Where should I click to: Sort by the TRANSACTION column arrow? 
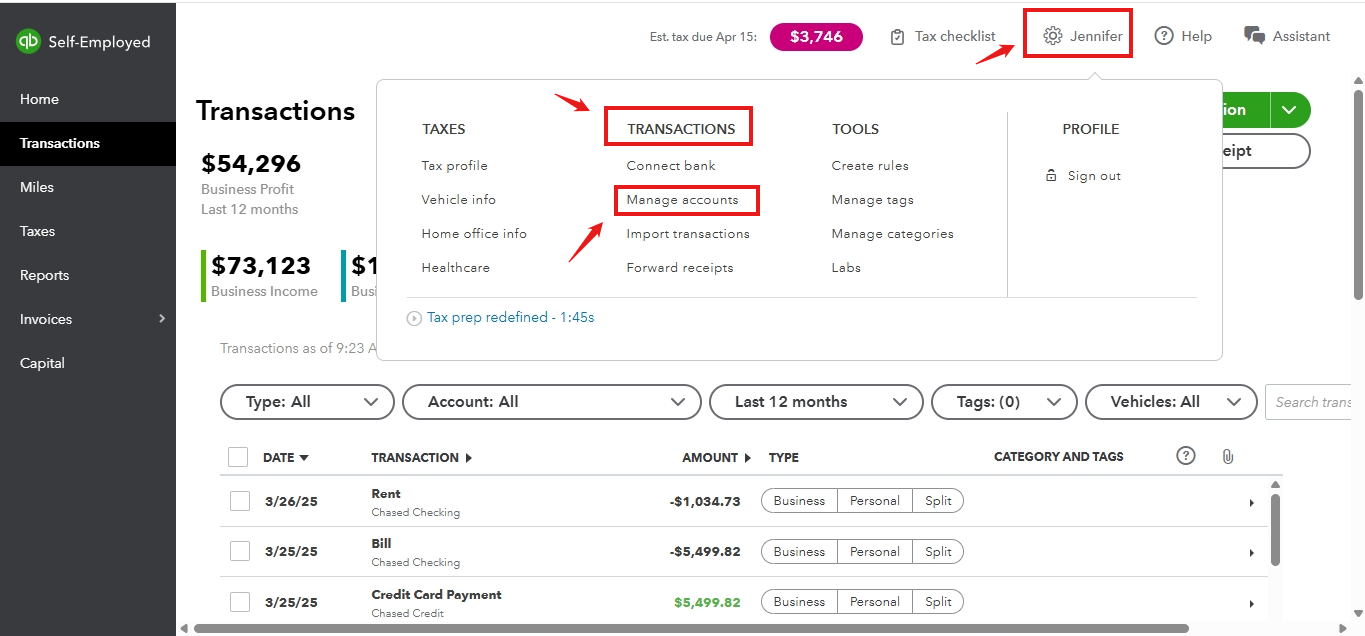468,458
